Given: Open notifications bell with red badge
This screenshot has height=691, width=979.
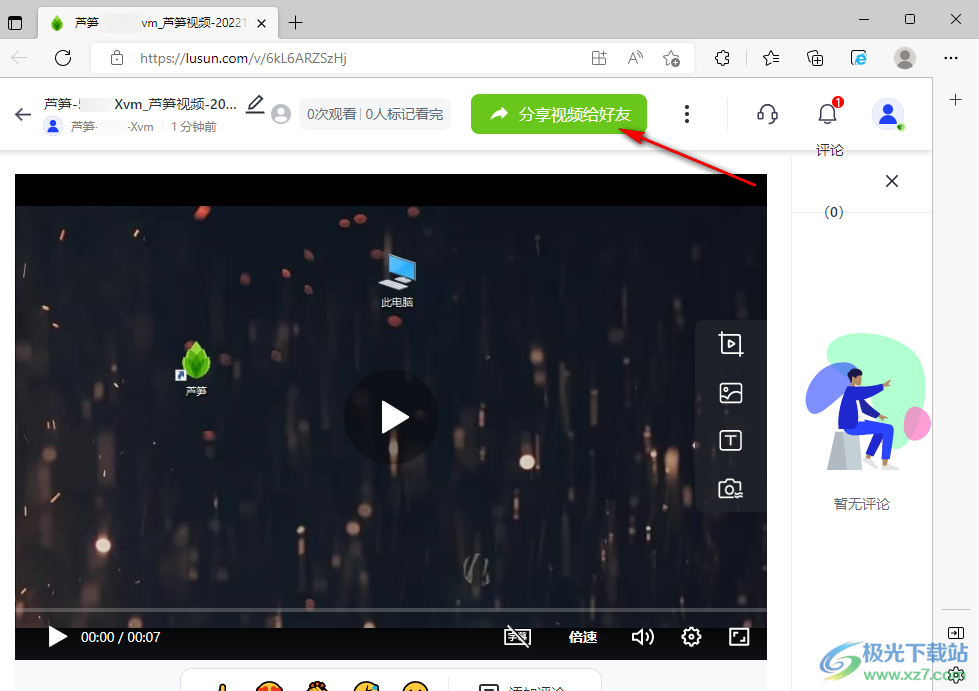Looking at the screenshot, I should pos(829,113).
